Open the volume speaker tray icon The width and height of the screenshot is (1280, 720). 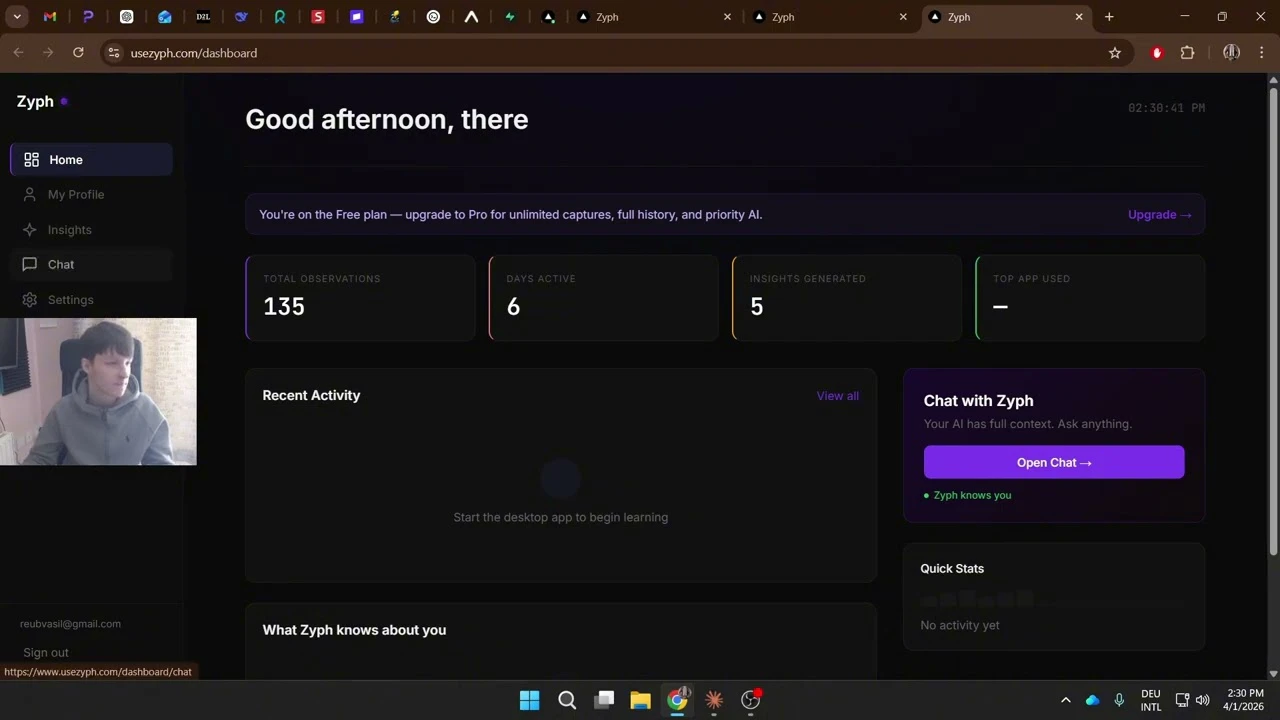tap(1202, 700)
